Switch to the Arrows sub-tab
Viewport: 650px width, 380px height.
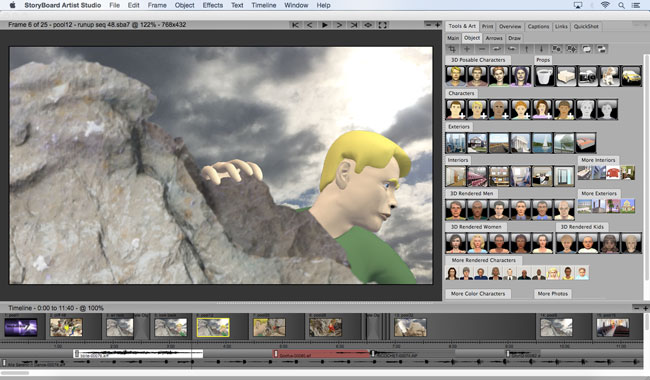(x=494, y=38)
